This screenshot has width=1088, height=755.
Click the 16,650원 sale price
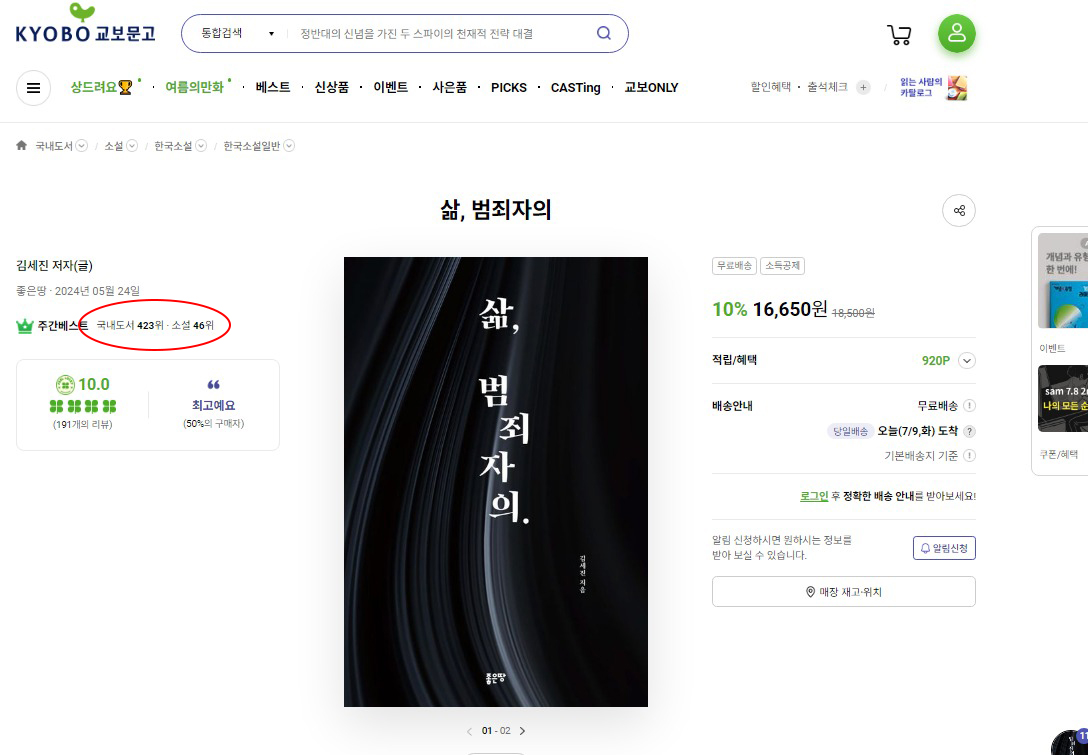click(790, 309)
